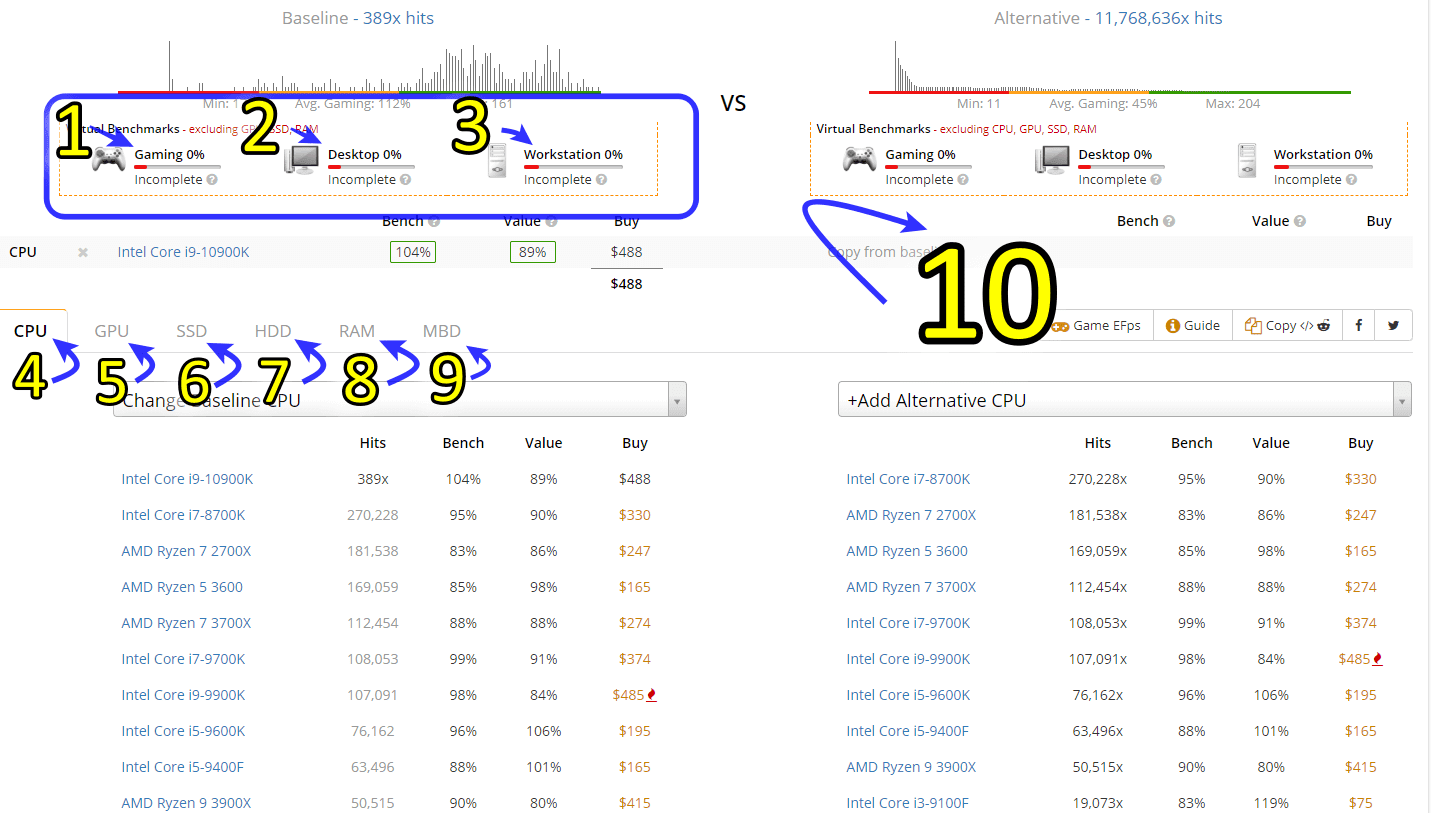
Task: Click the baseline list Hits column header
Action: (x=372, y=443)
